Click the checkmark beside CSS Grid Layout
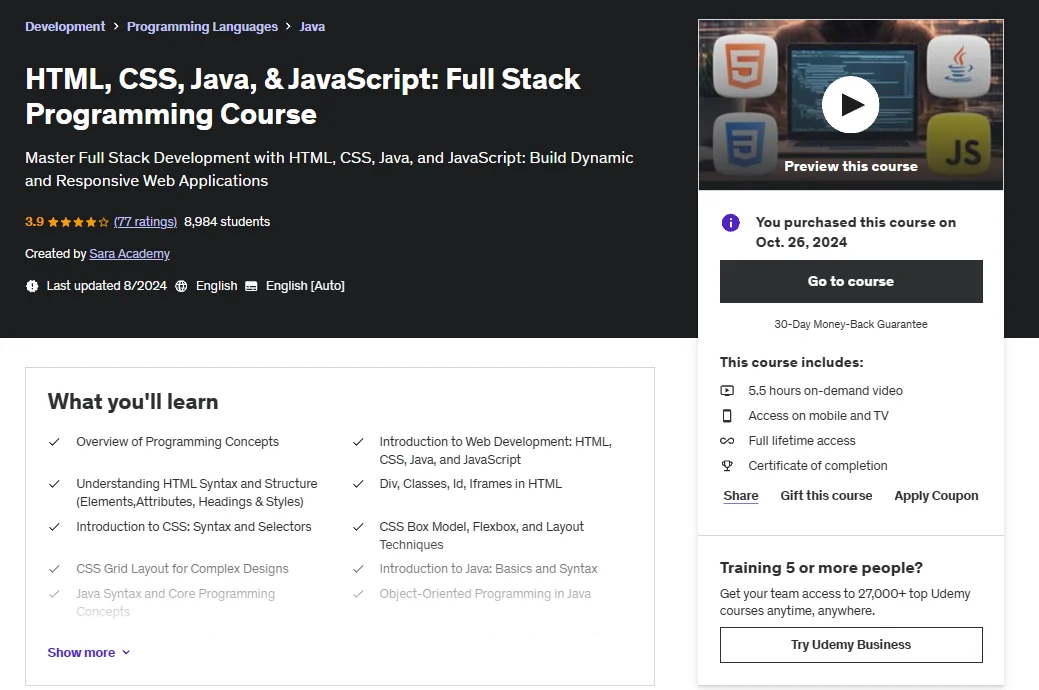The width and height of the screenshot is (1039, 690). 54,569
